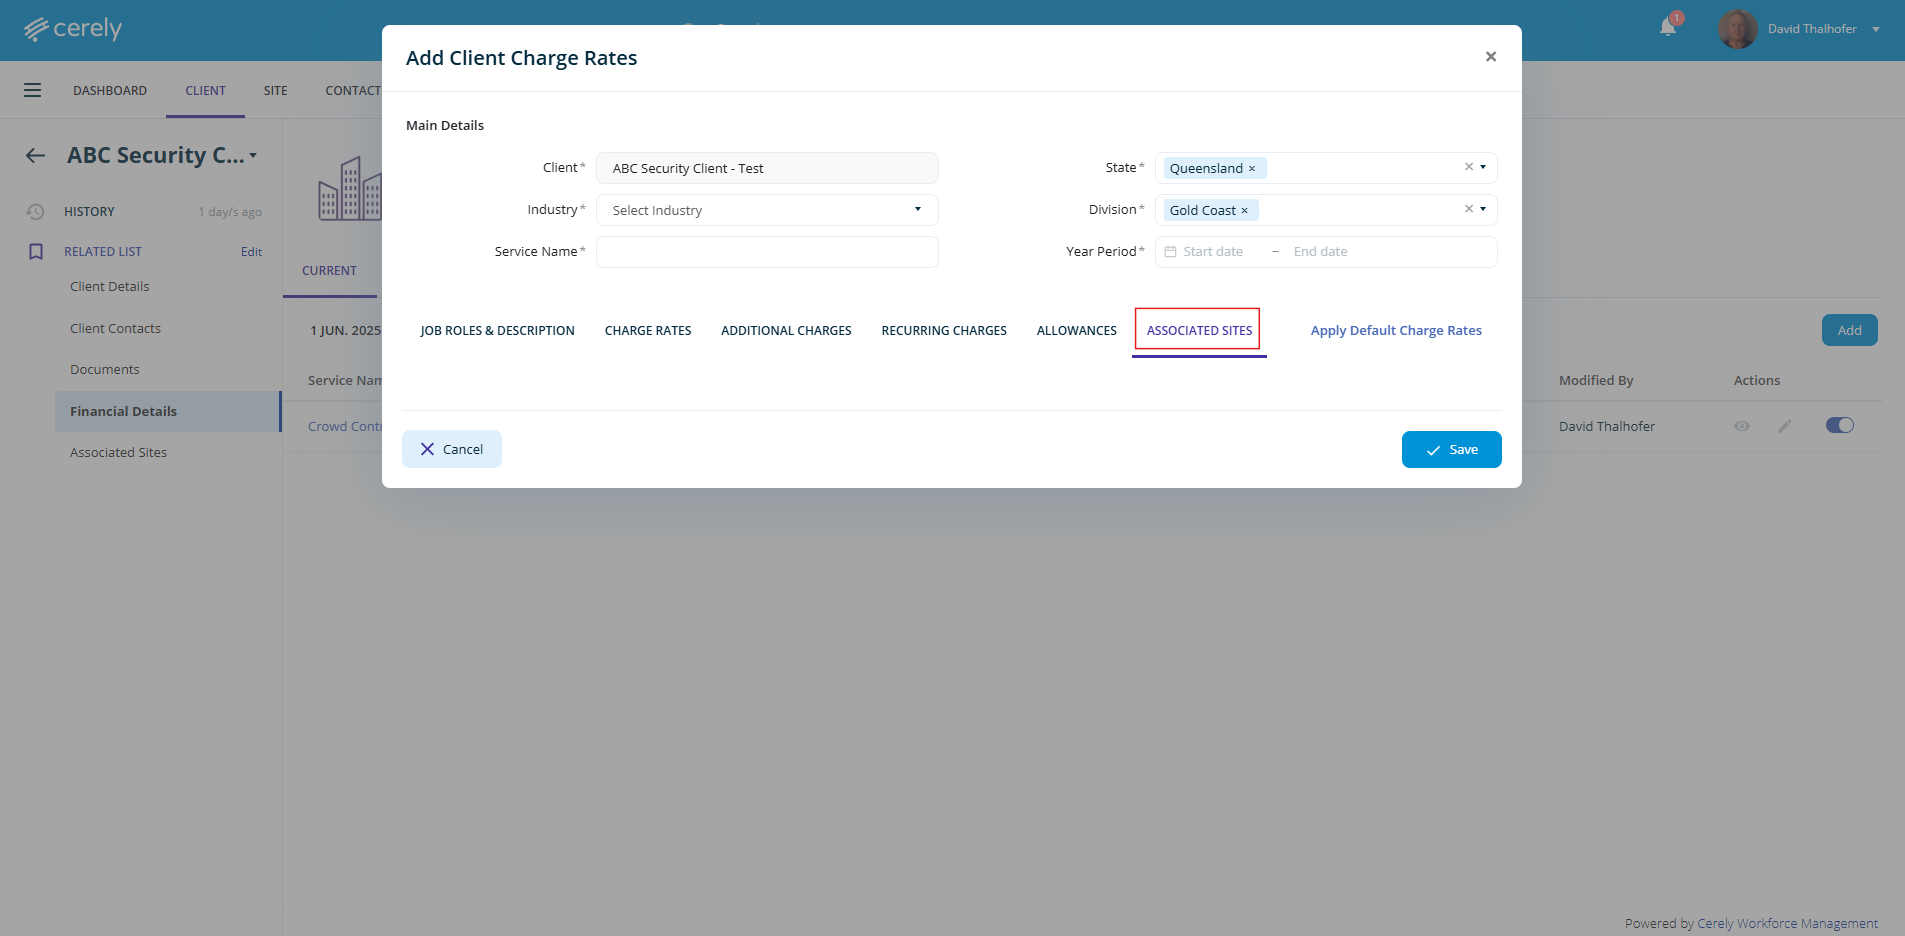
Task: Open the notifications bell
Action: (1668, 27)
